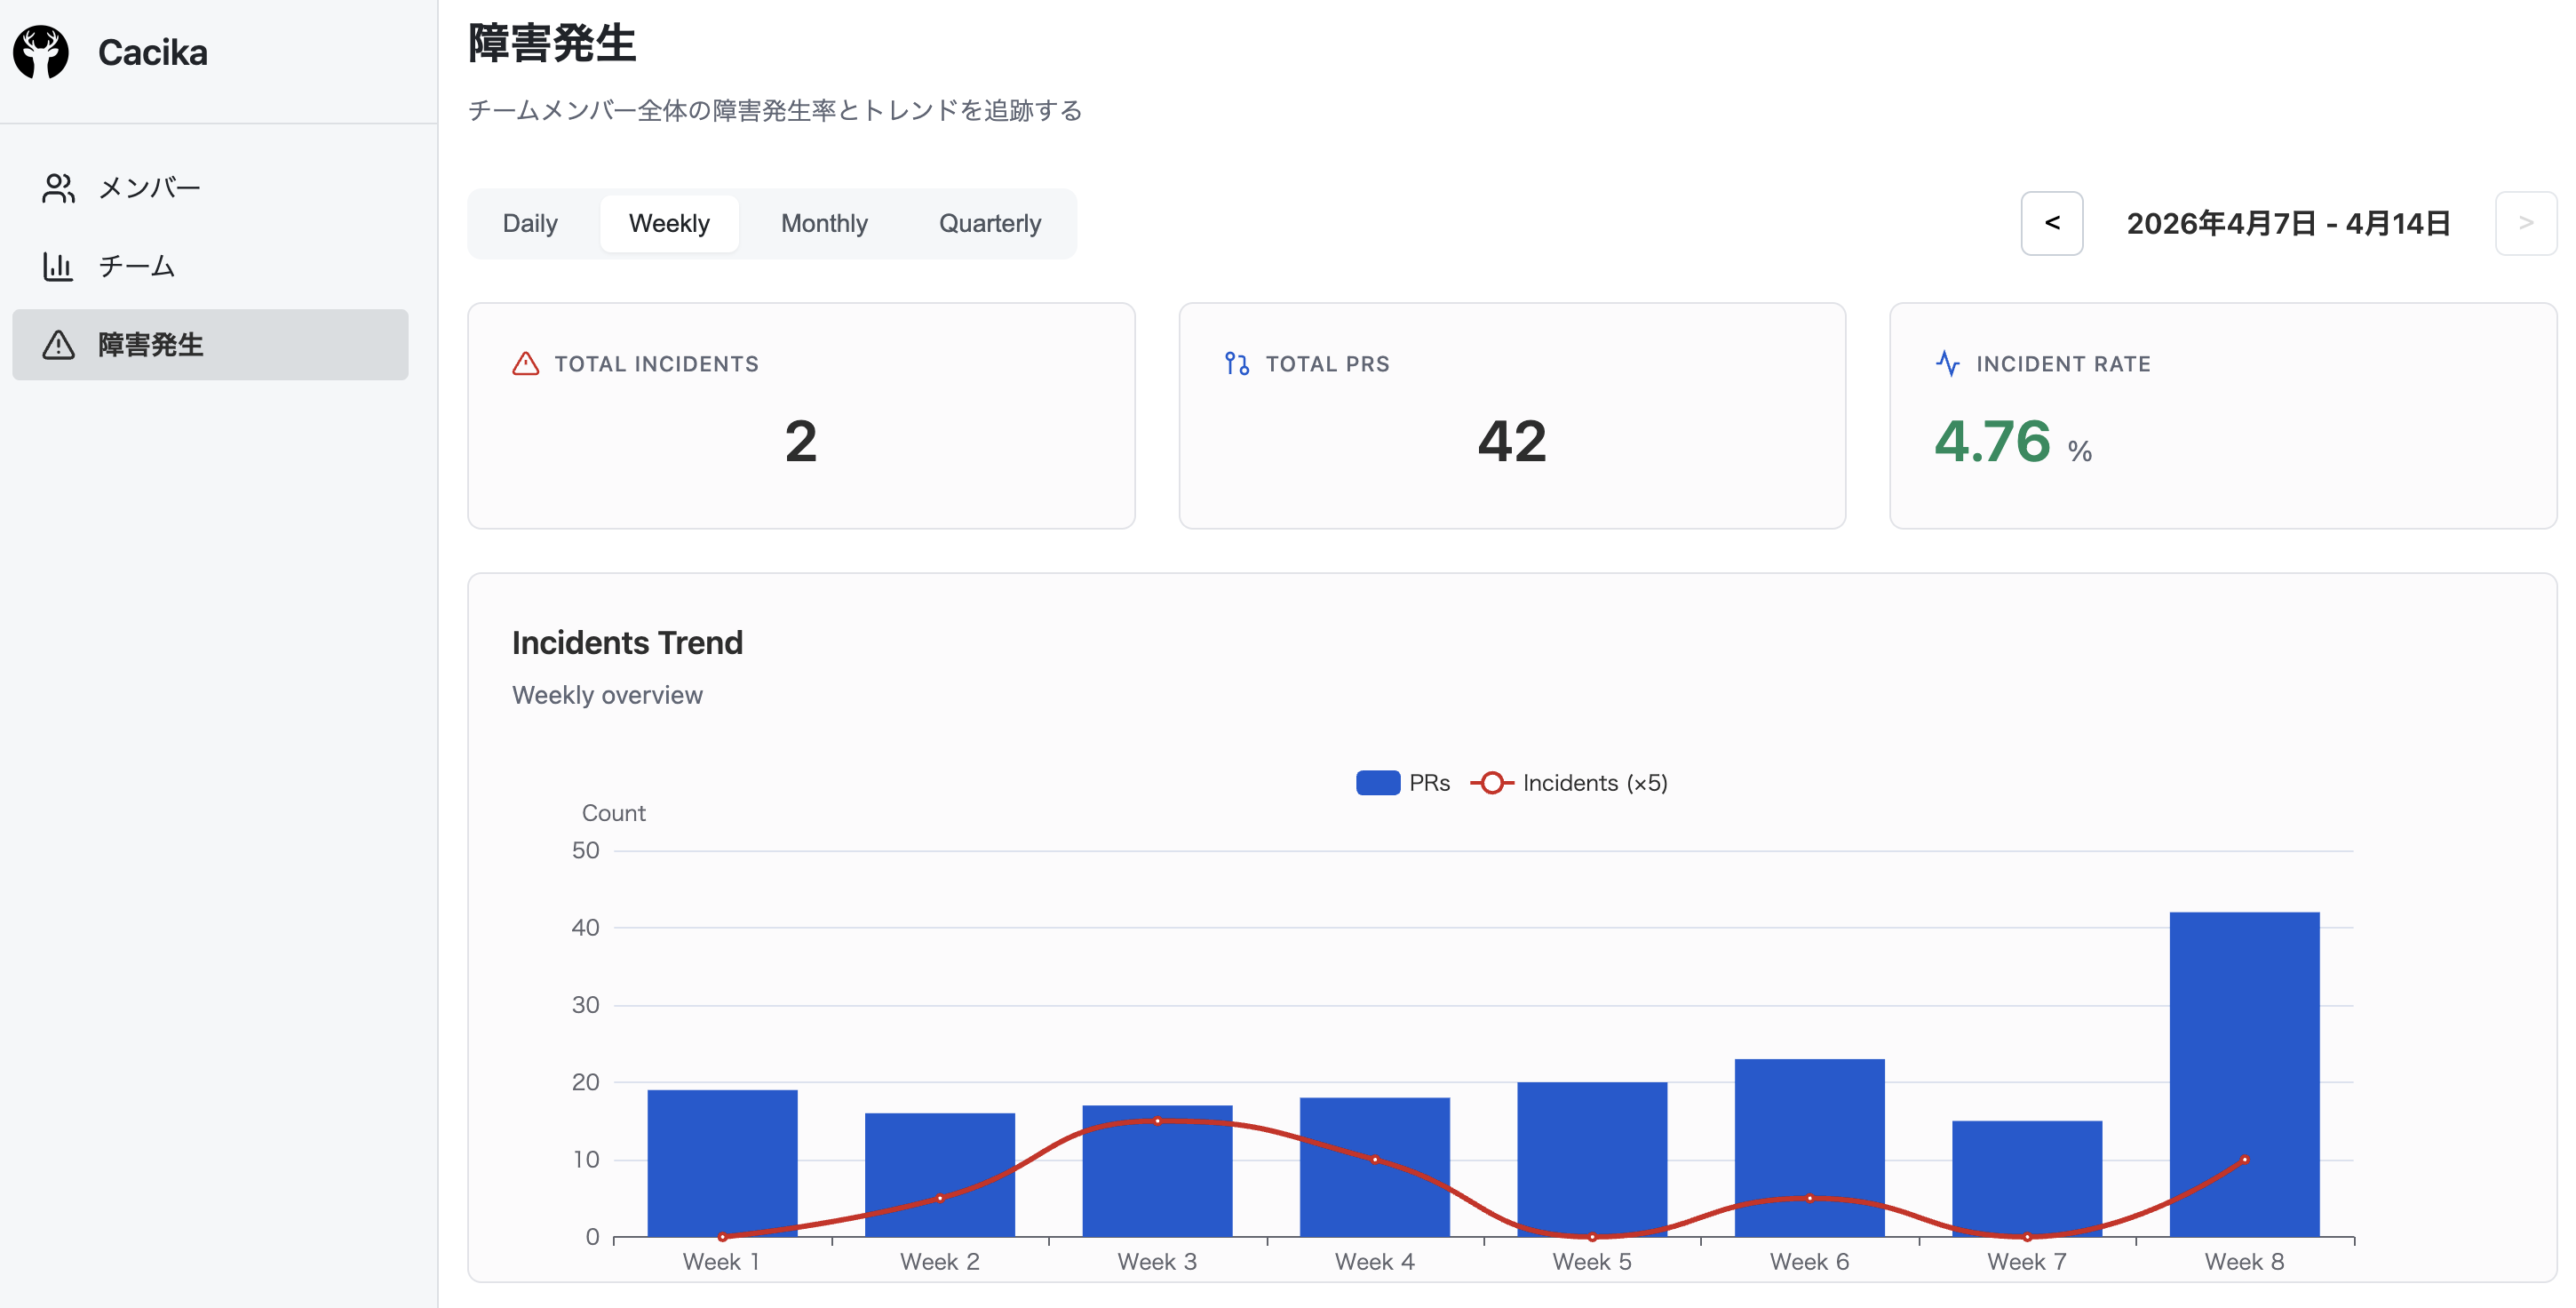Go to previous week with < button
Viewport: 2576px width, 1308px height.
pyautogui.click(x=2051, y=223)
